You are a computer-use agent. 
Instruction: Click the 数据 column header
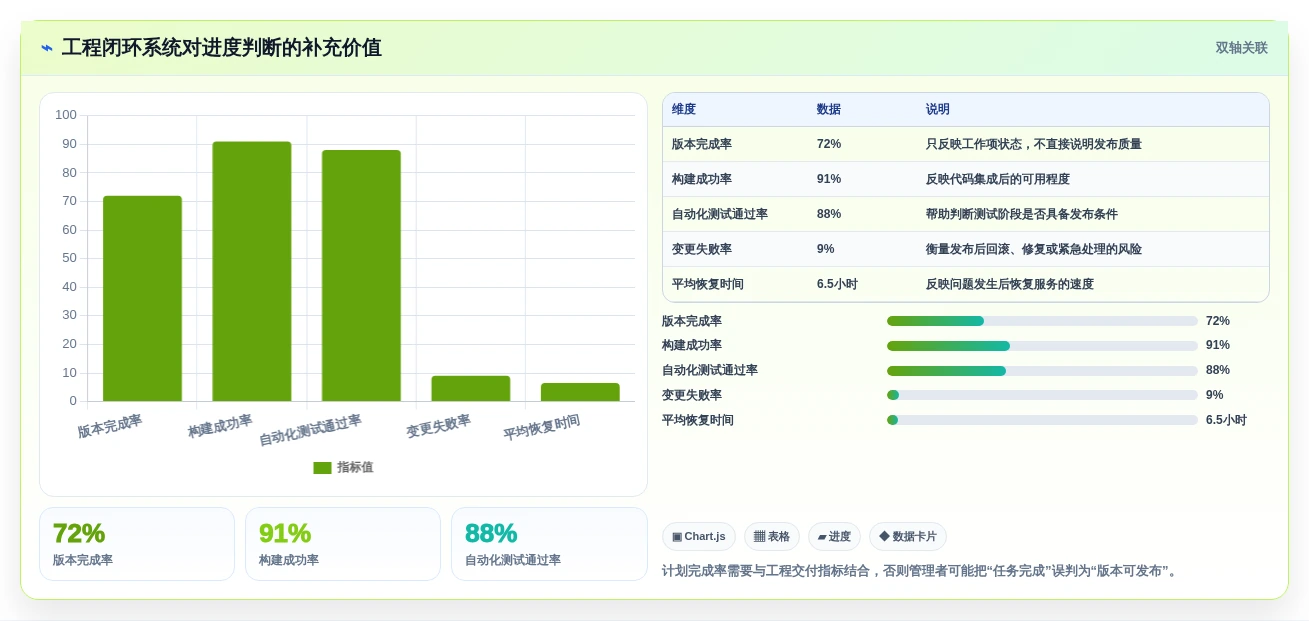pyautogui.click(x=829, y=110)
